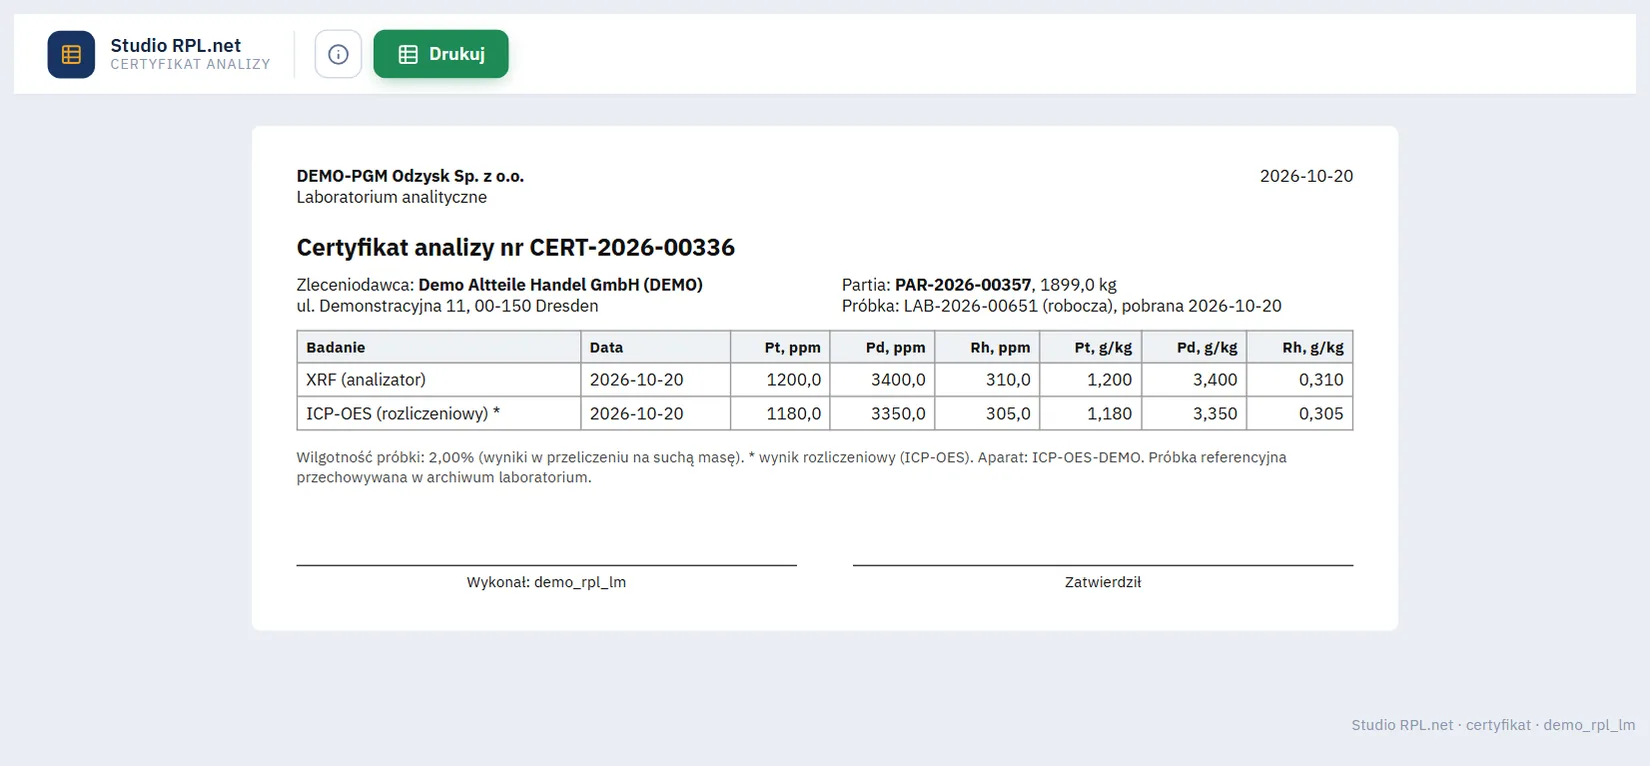This screenshot has height=766, width=1650.
Task: Select the client Demo Altteile Handel GmbH (DEMO)
Action: (x=560, y=285)
